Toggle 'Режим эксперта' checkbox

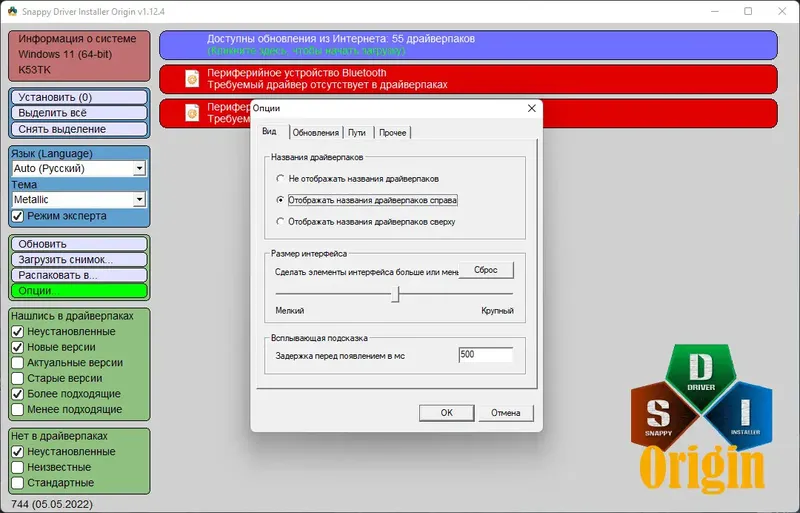[18, 216]
